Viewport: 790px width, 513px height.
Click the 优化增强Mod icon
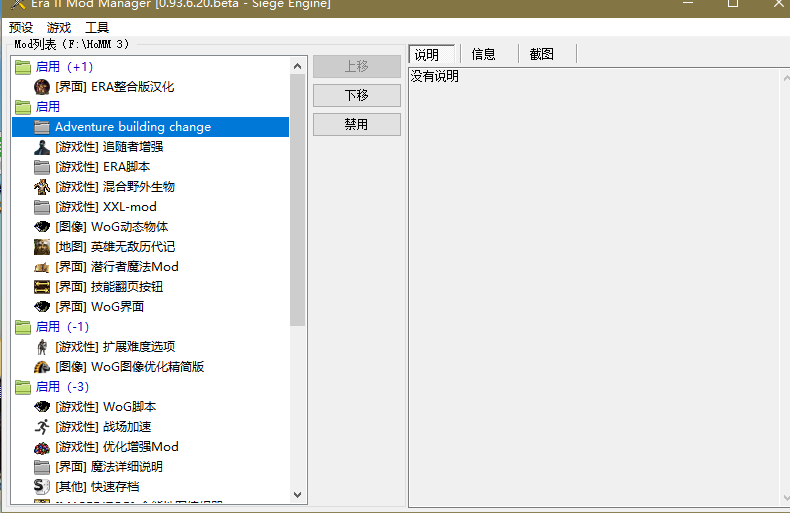point(42,447)
